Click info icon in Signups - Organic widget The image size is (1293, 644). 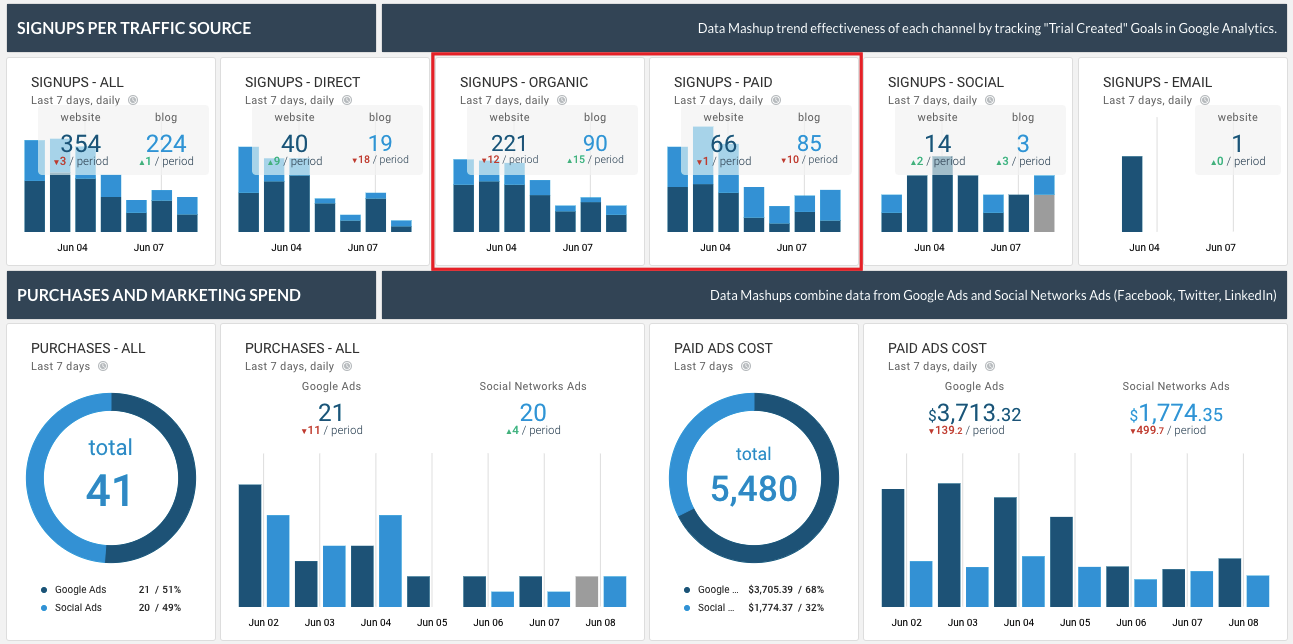tap(562, 100)
